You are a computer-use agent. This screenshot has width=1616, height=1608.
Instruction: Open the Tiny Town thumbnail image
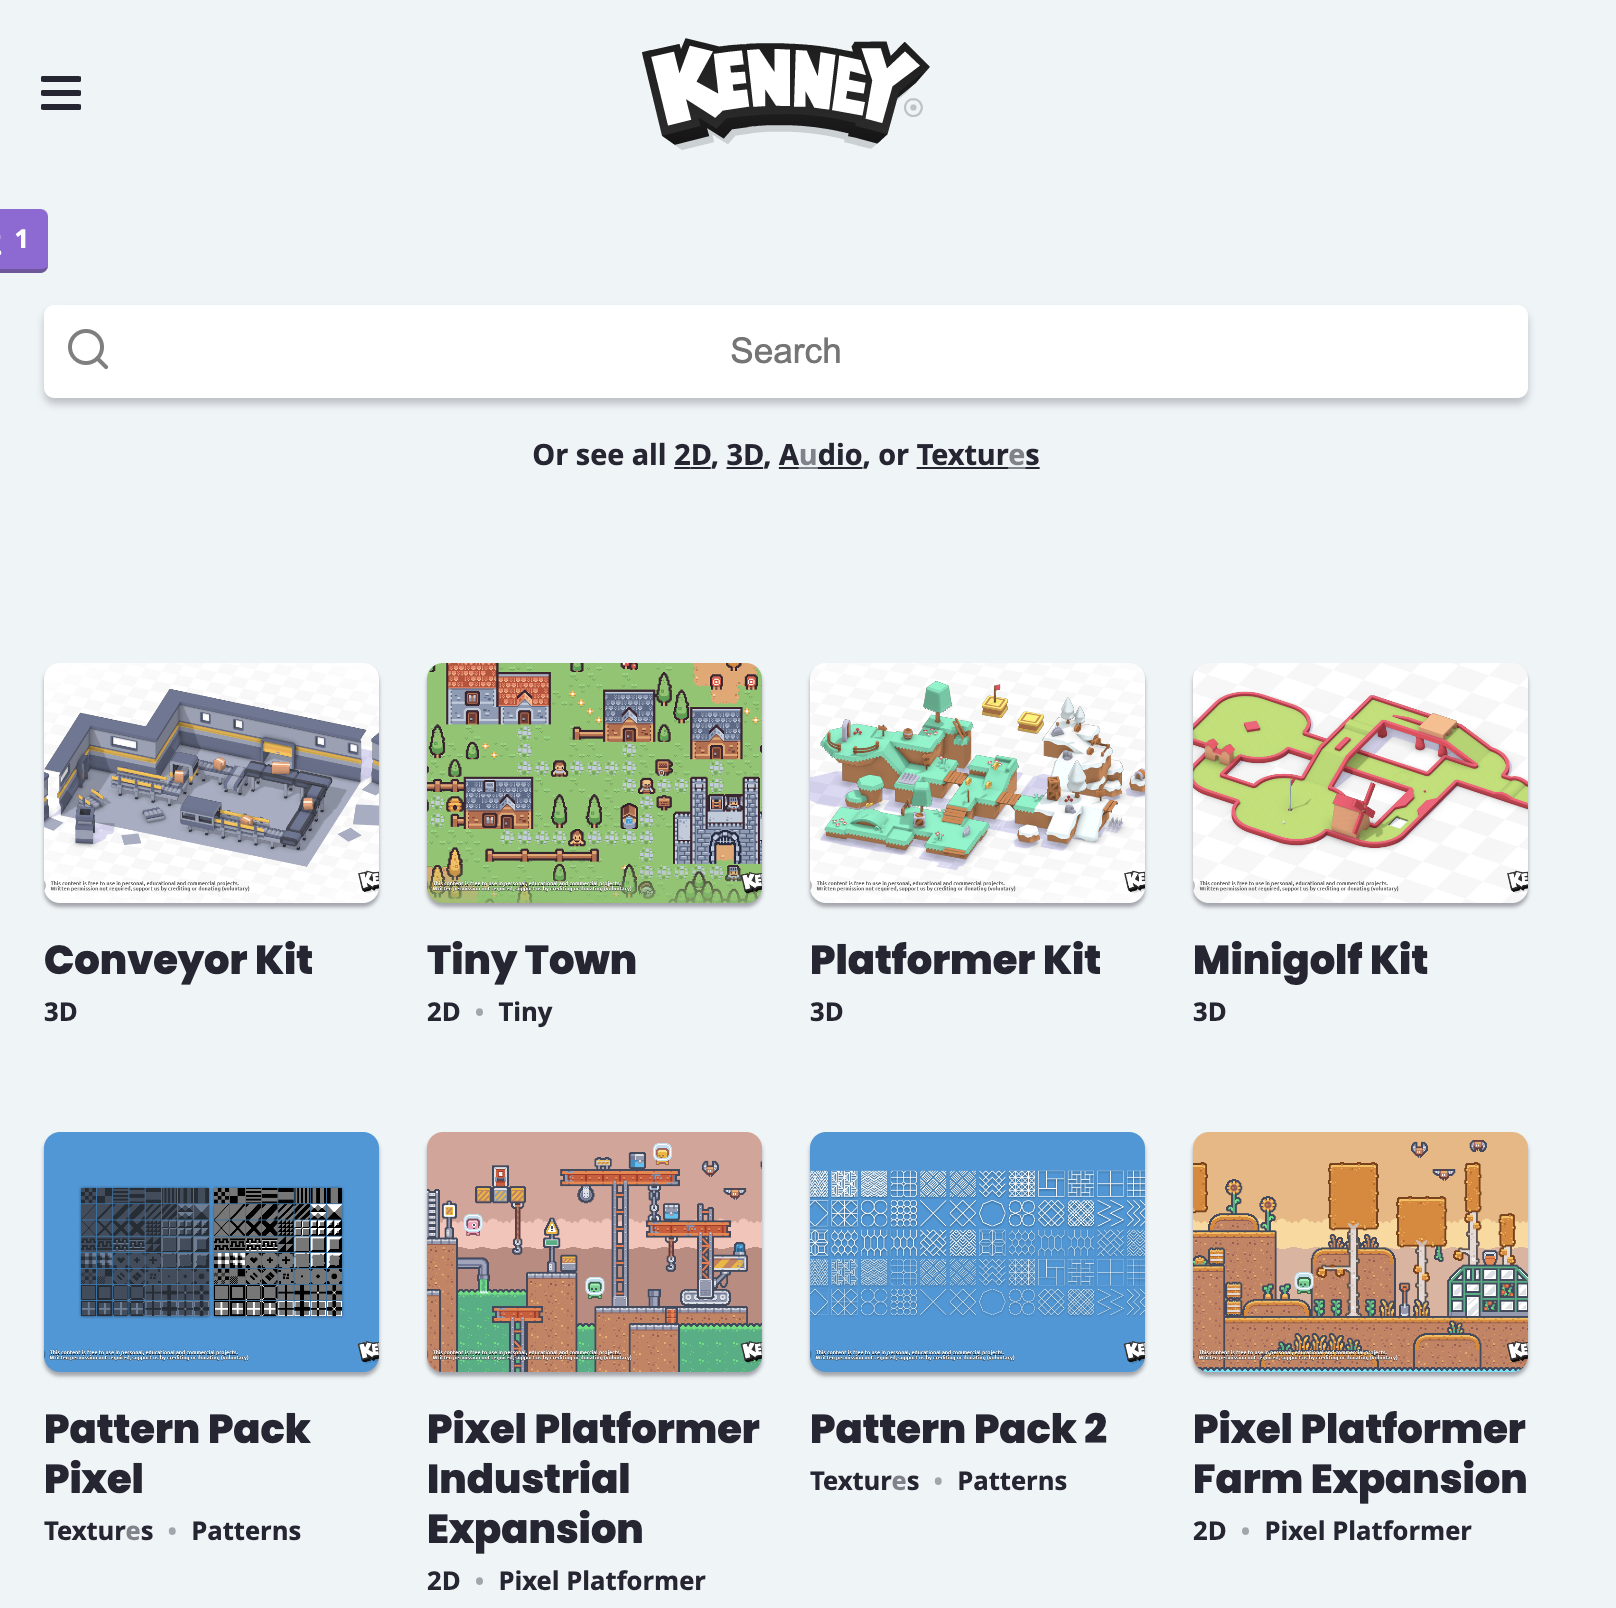point(594,783)
